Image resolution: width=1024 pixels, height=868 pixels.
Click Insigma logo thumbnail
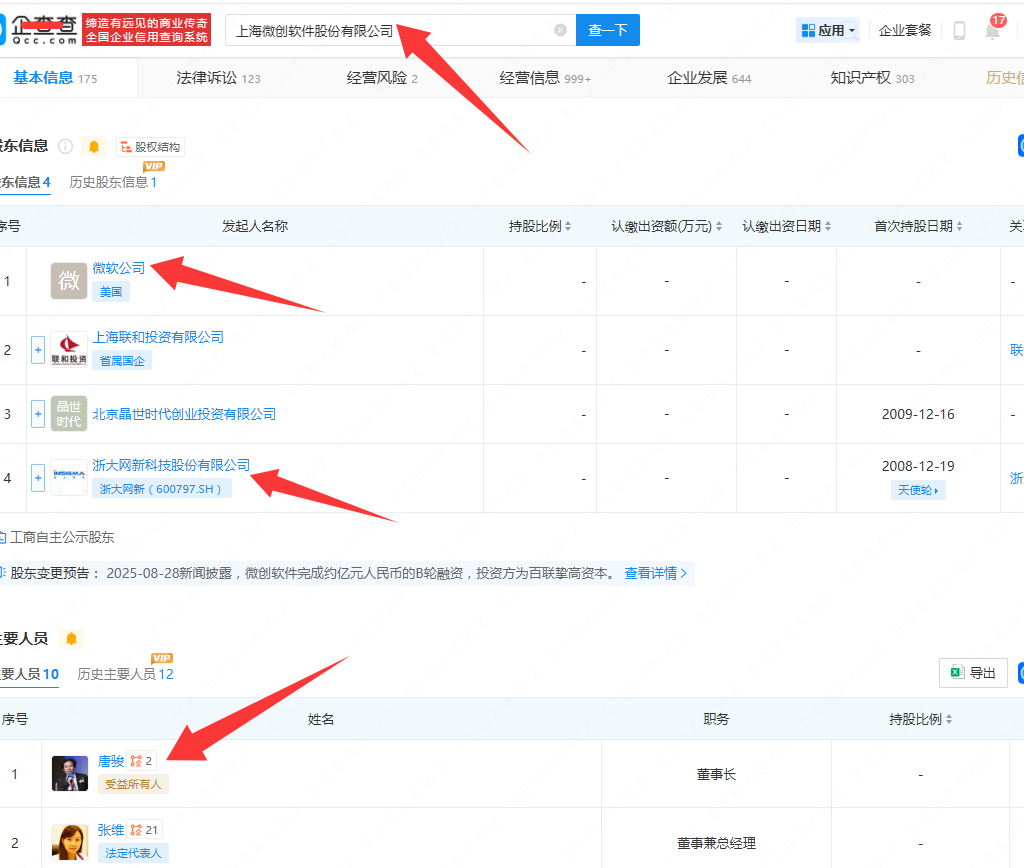(x=69, y=477)
